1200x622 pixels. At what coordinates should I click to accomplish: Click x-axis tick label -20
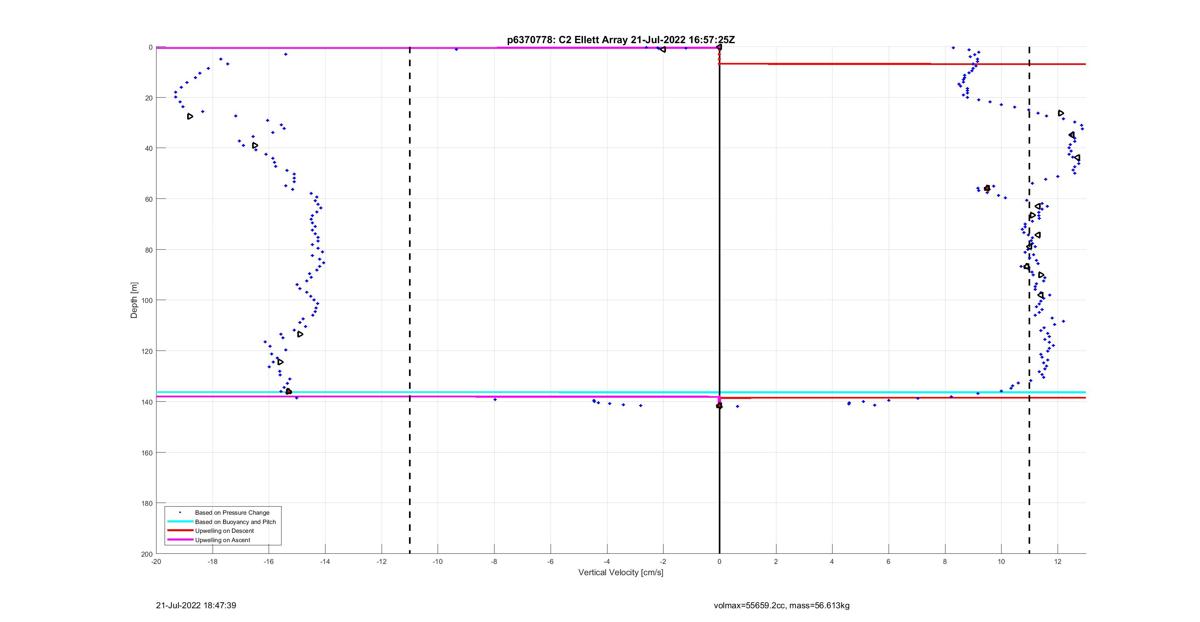tap(156, 561)
